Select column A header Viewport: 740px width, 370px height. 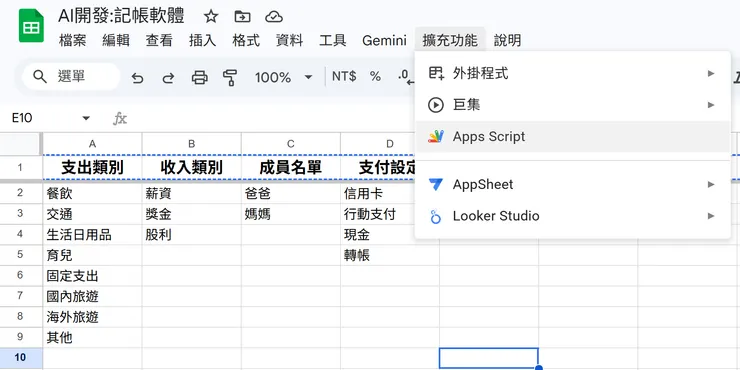[x=92, y=143]
